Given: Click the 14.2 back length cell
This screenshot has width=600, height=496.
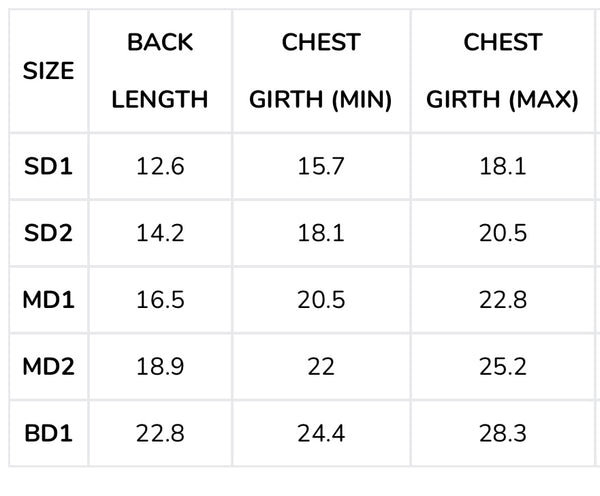Looking at the screenshot, I should click(x=160, y=233).
